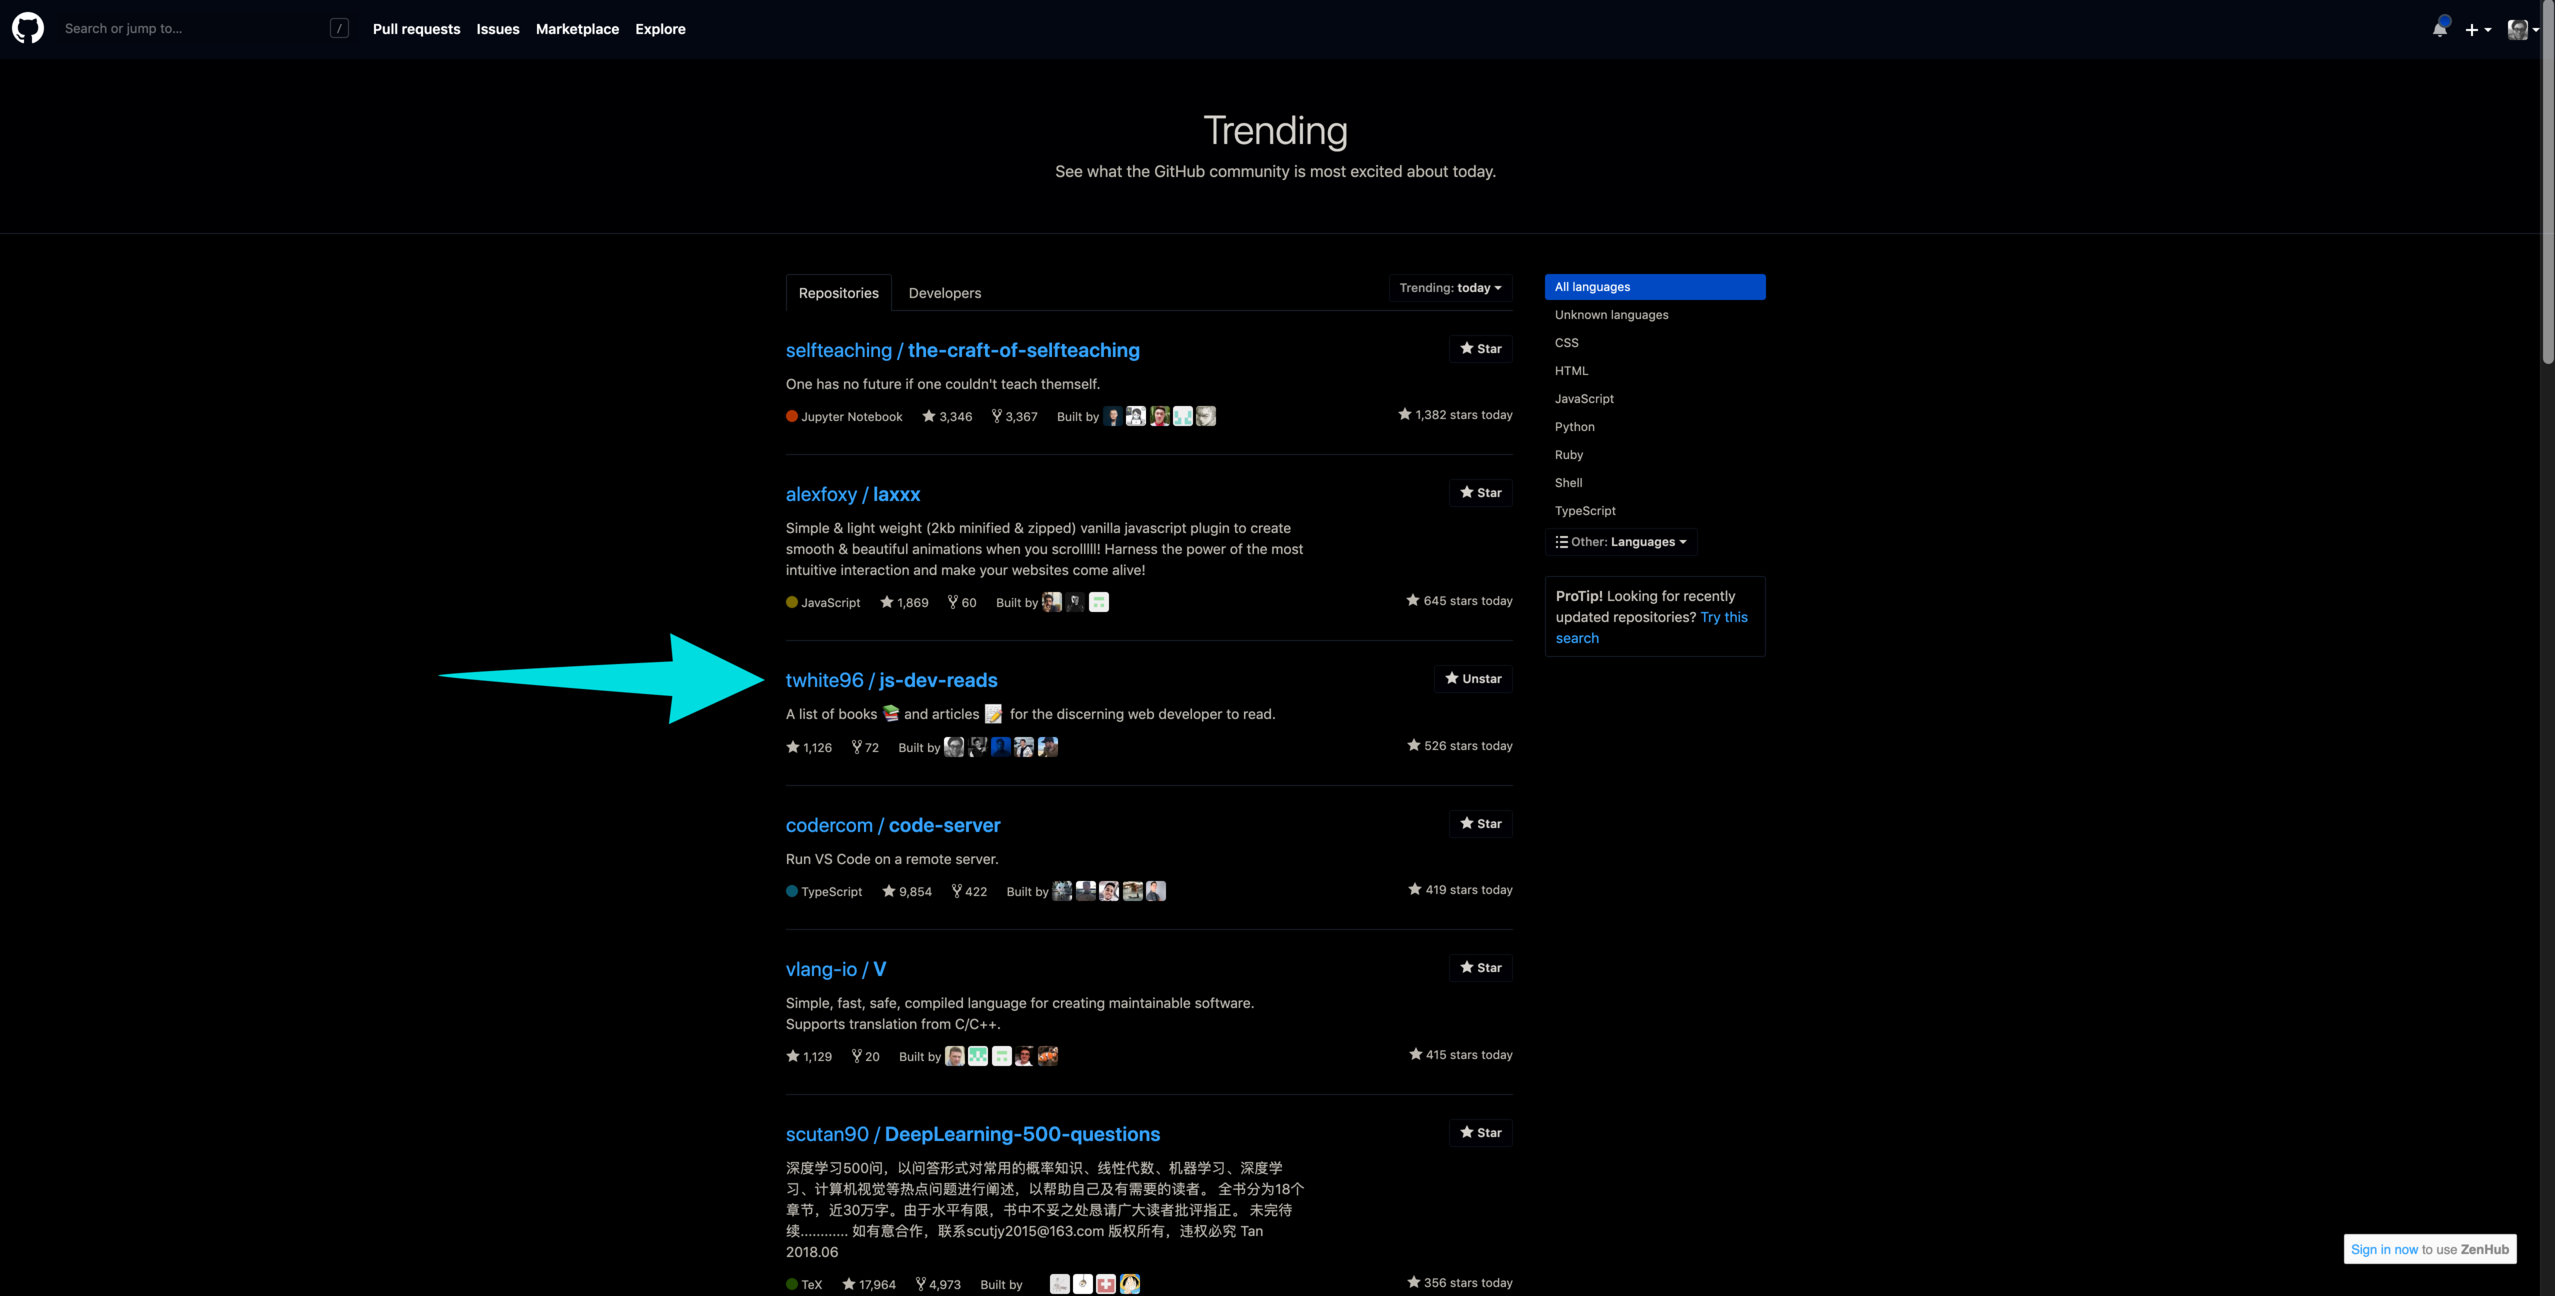
Task: Unstar the twhite96 js-dev-reads repository
Action: coord(1473,679)
